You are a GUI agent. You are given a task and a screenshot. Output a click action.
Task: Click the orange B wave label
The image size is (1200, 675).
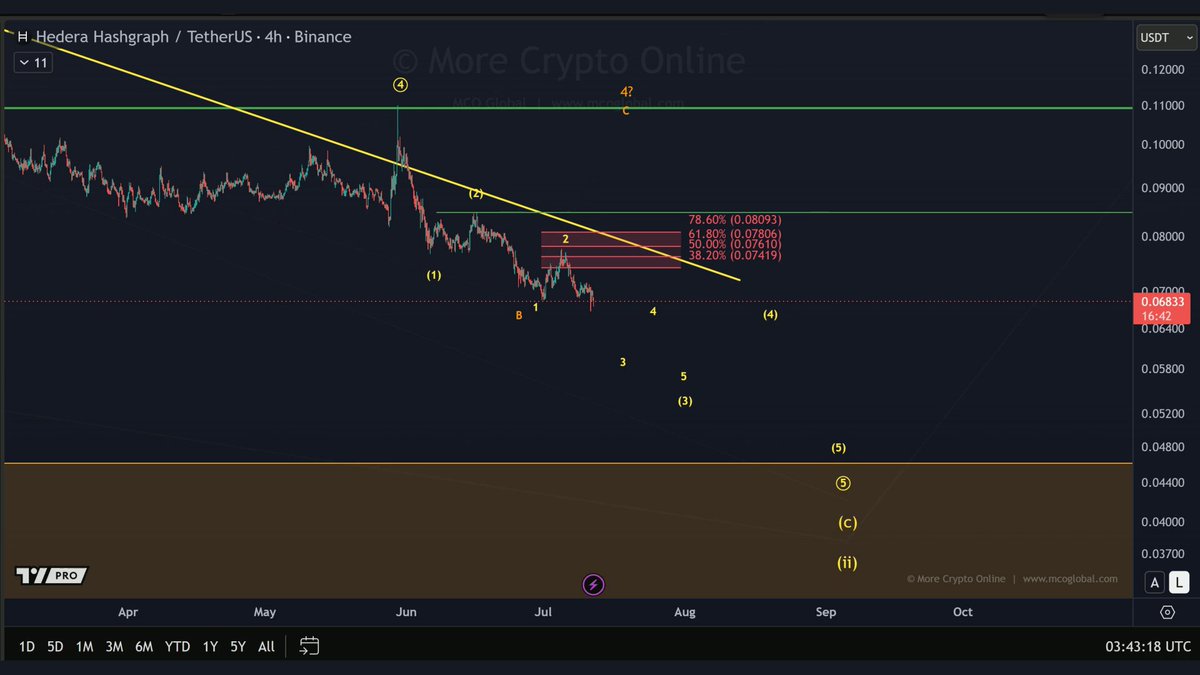click(x=519, y=316)
